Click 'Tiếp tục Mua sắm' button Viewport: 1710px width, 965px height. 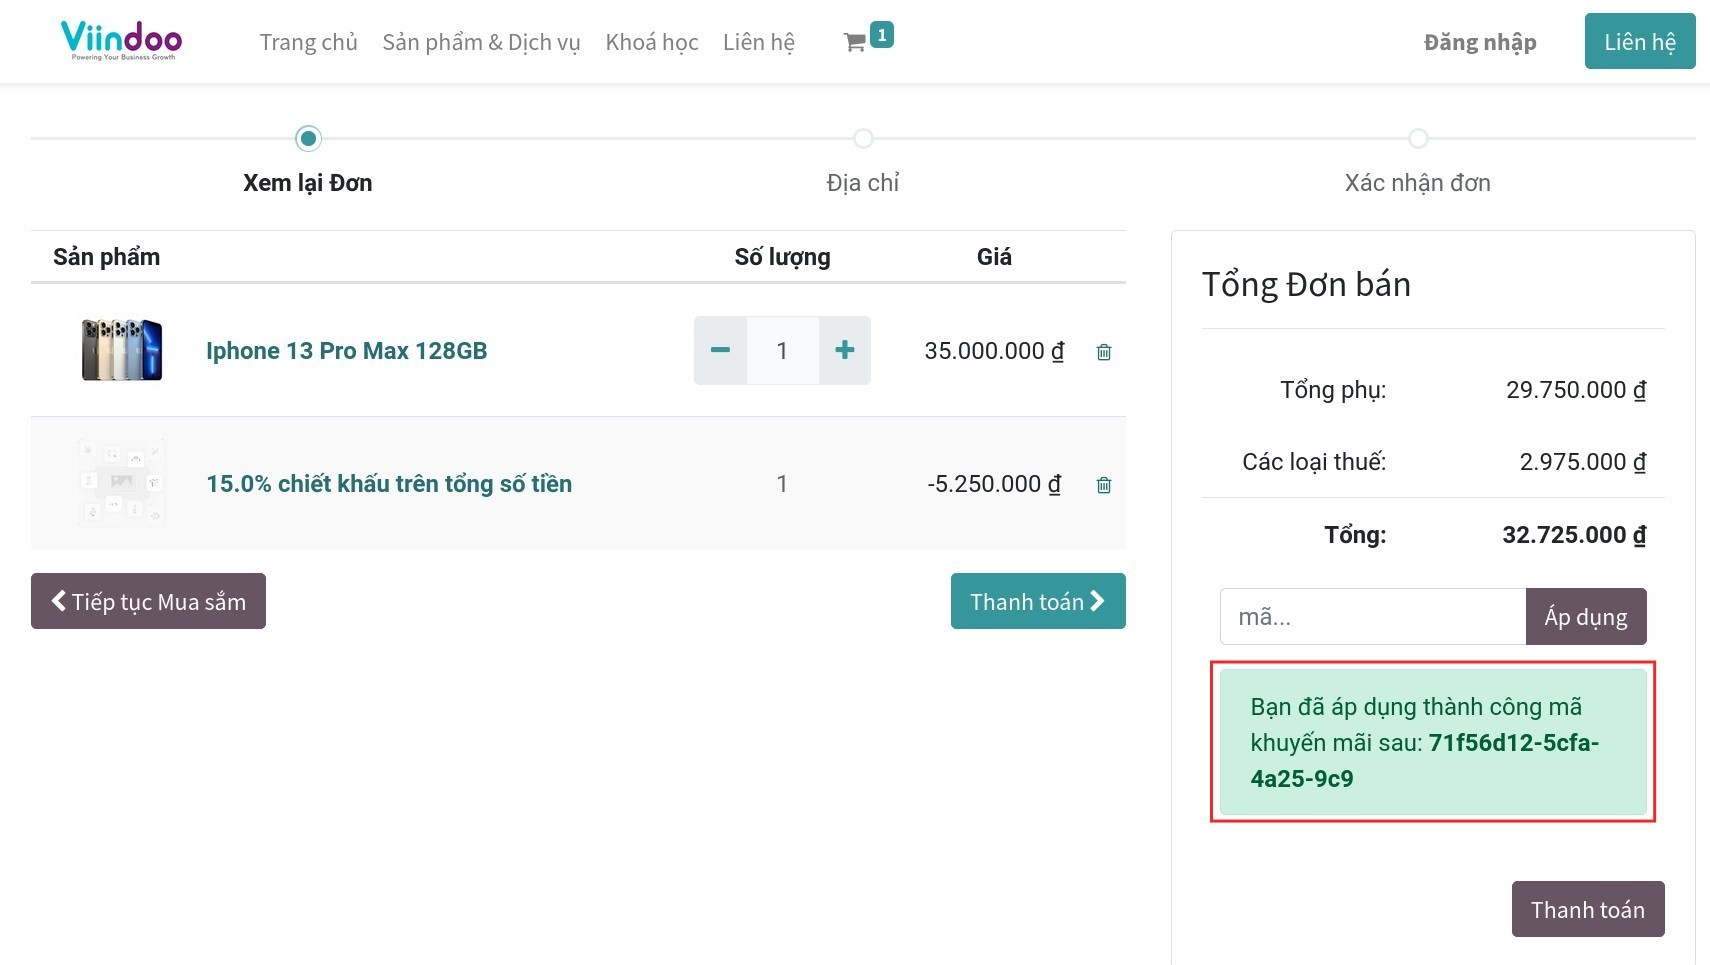click(x=148, y=601)
